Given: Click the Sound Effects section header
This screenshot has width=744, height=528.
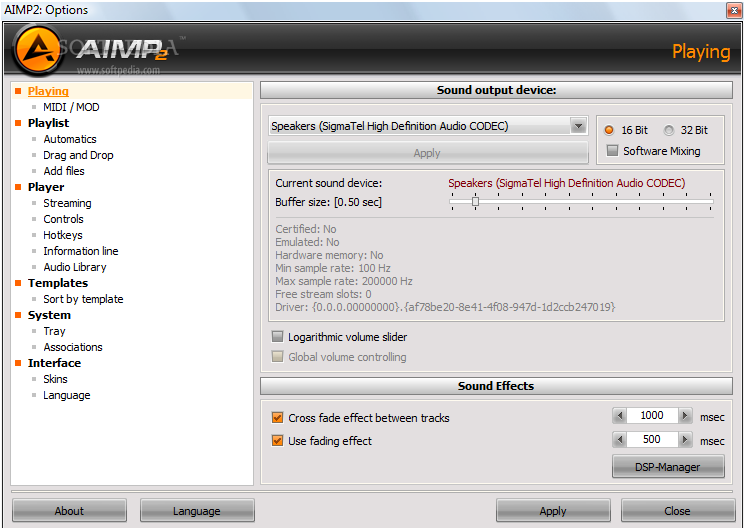Looking at the screenshot, I should click(x=496, y=386).
